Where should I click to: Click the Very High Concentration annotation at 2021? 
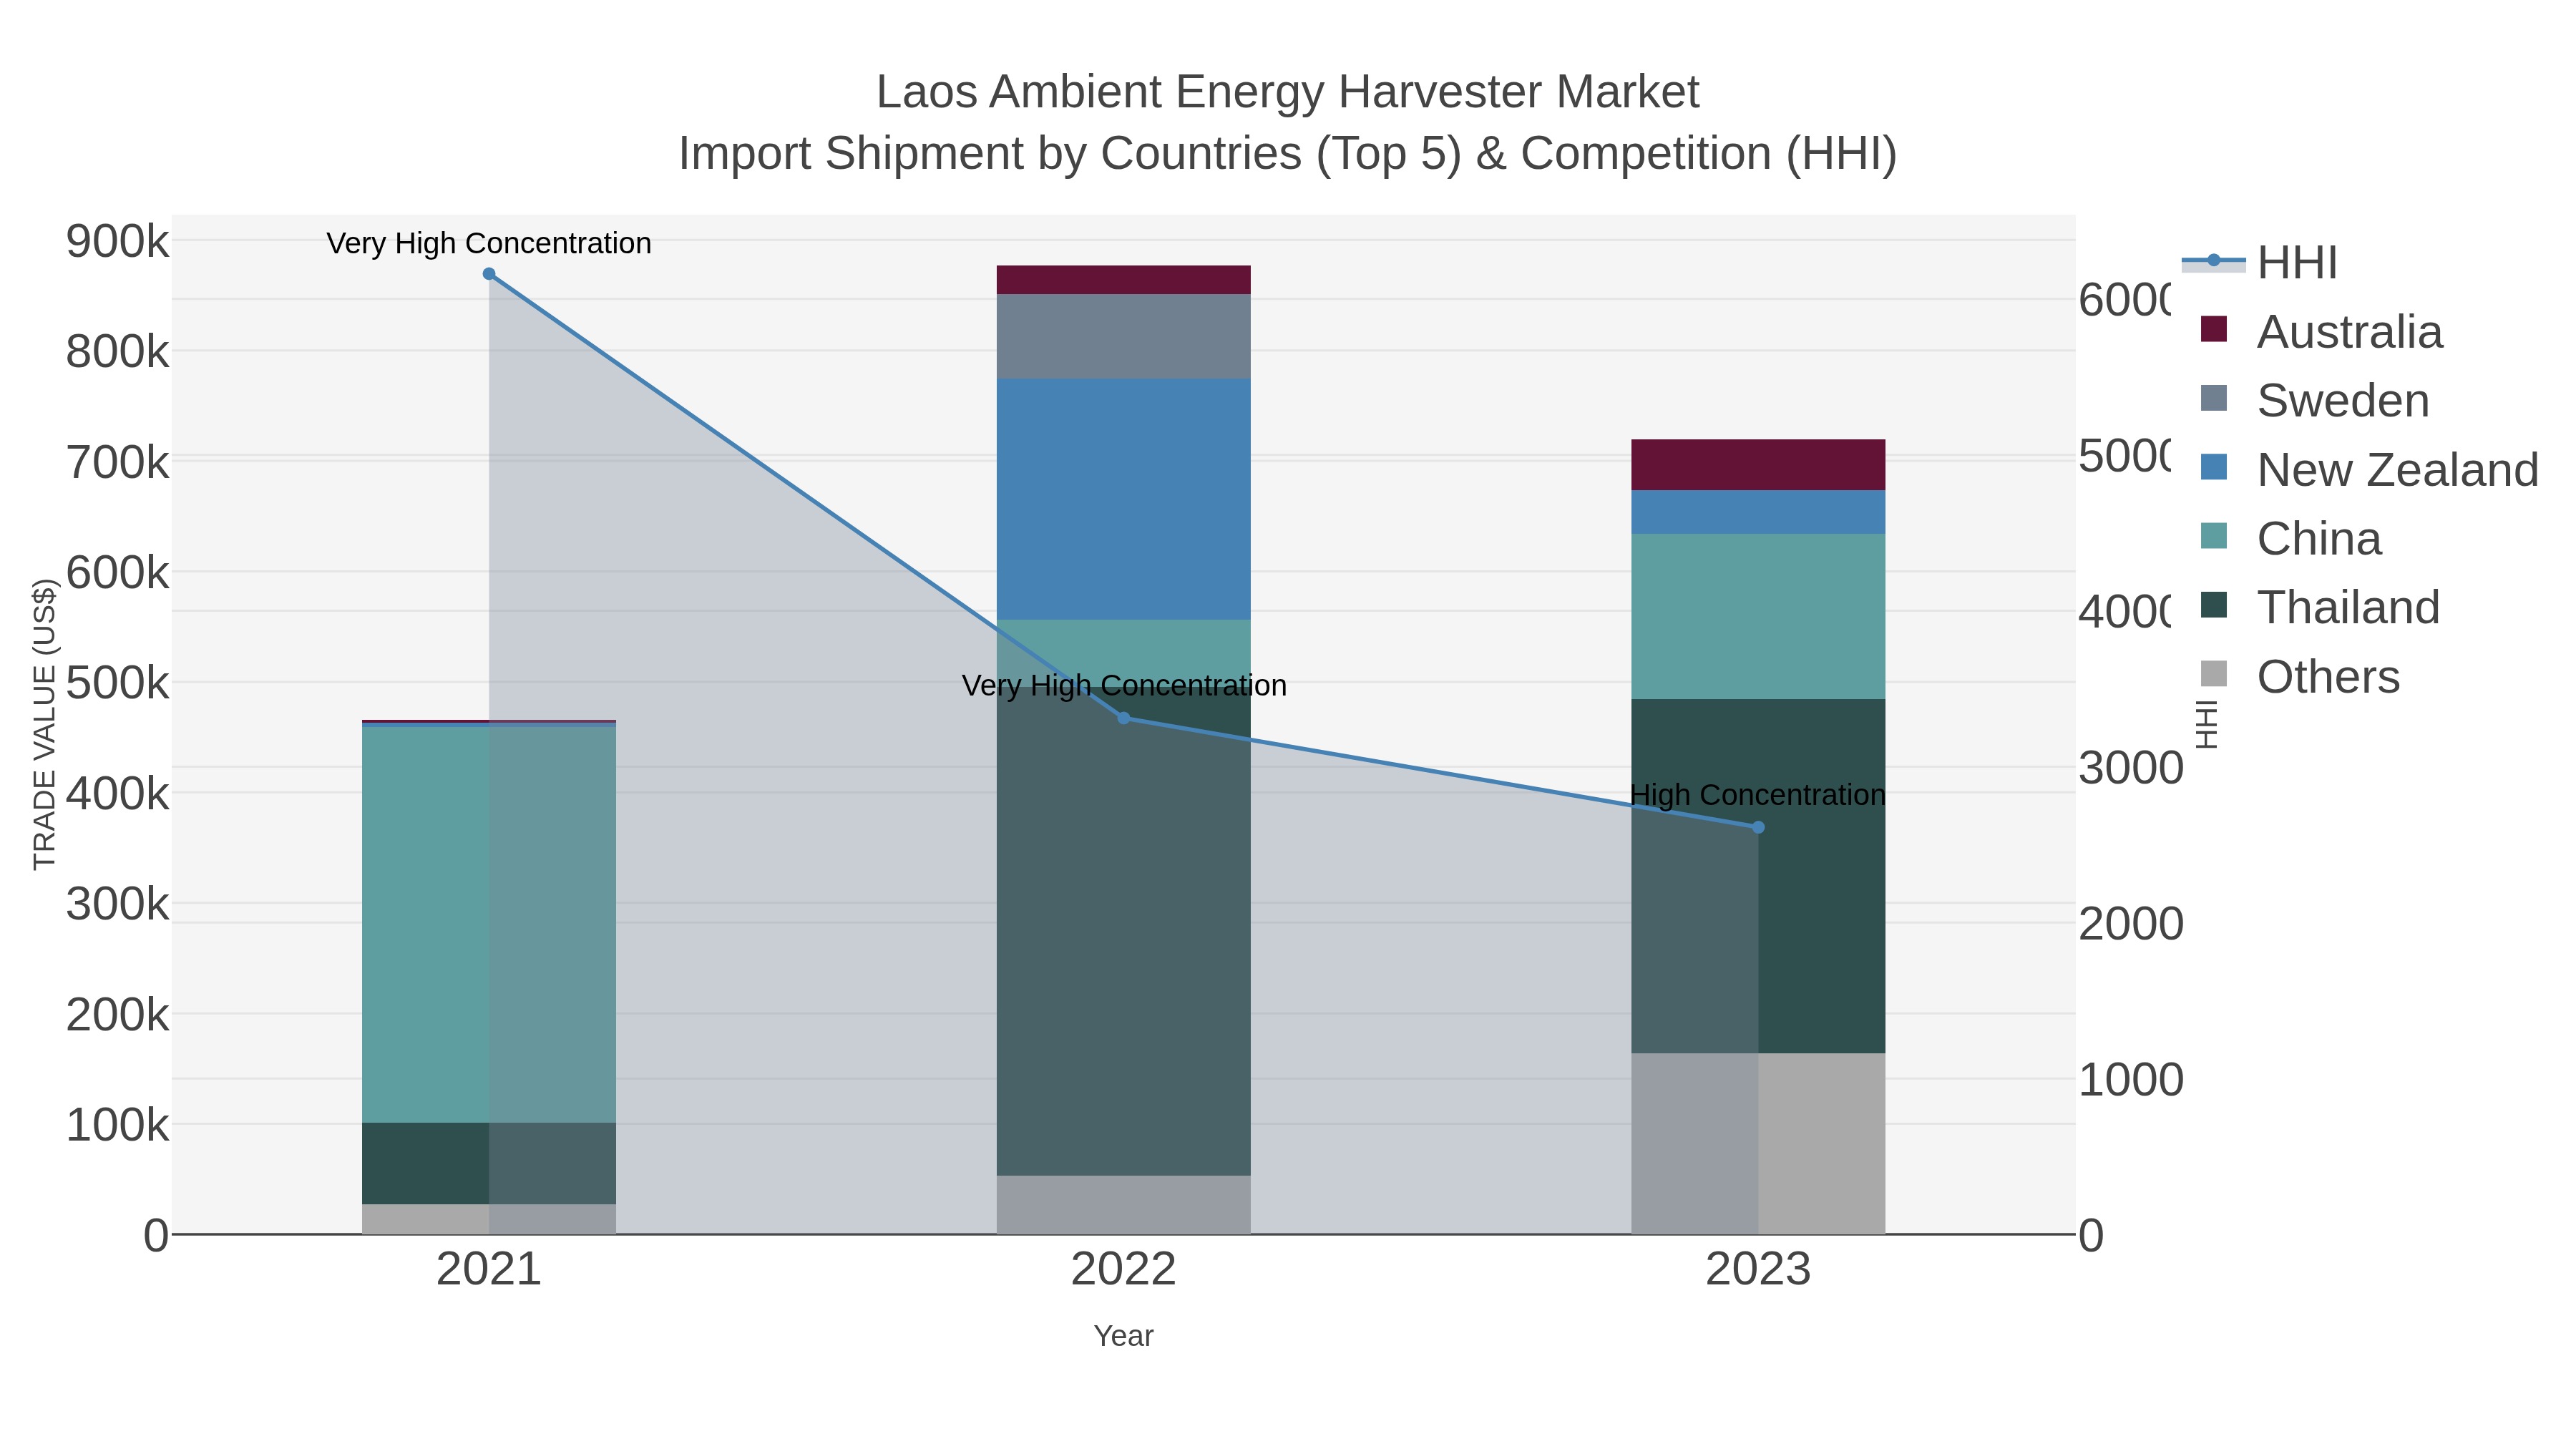(x=489, y=243)
